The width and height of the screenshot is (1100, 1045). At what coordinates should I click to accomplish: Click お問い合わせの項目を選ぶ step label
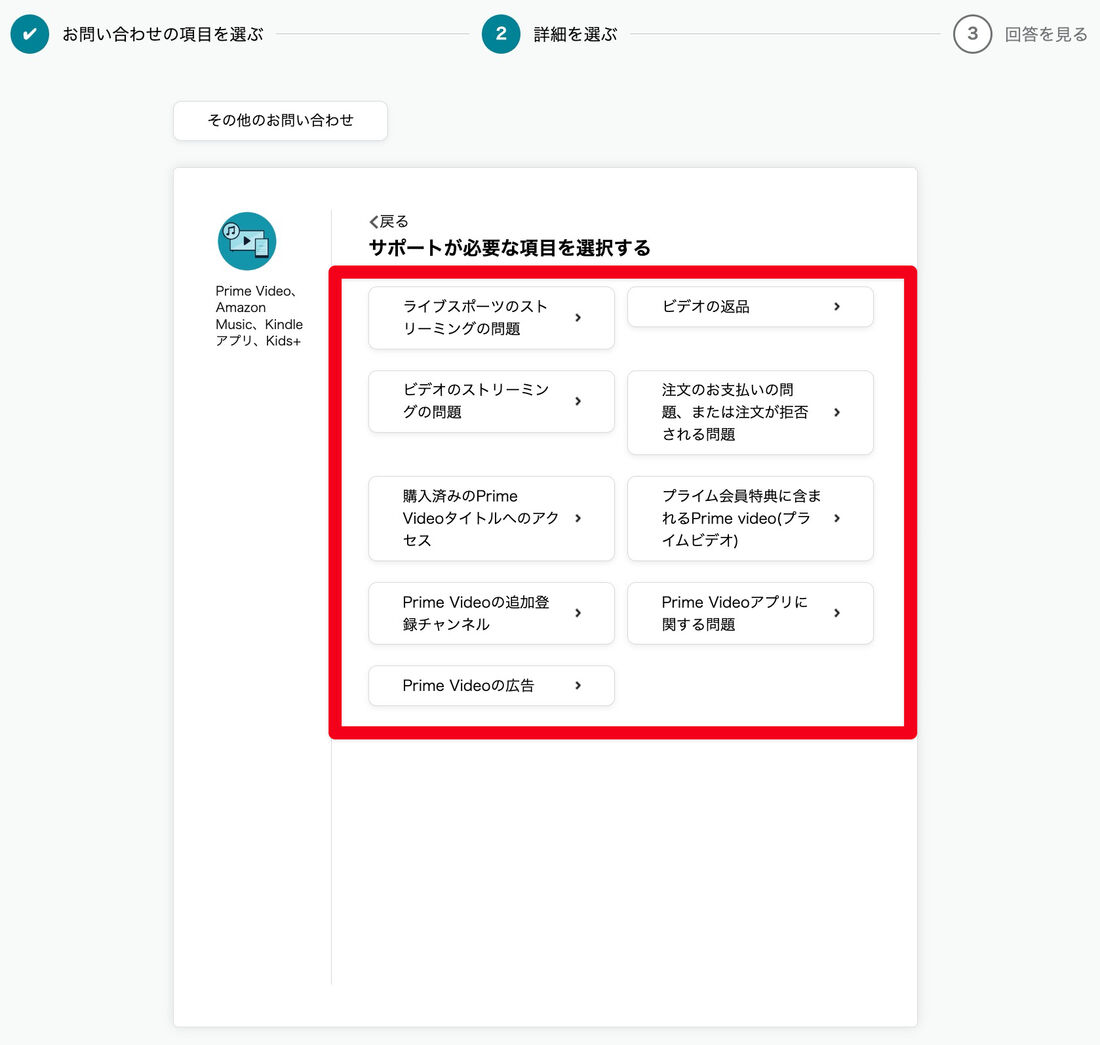[163, 34]
